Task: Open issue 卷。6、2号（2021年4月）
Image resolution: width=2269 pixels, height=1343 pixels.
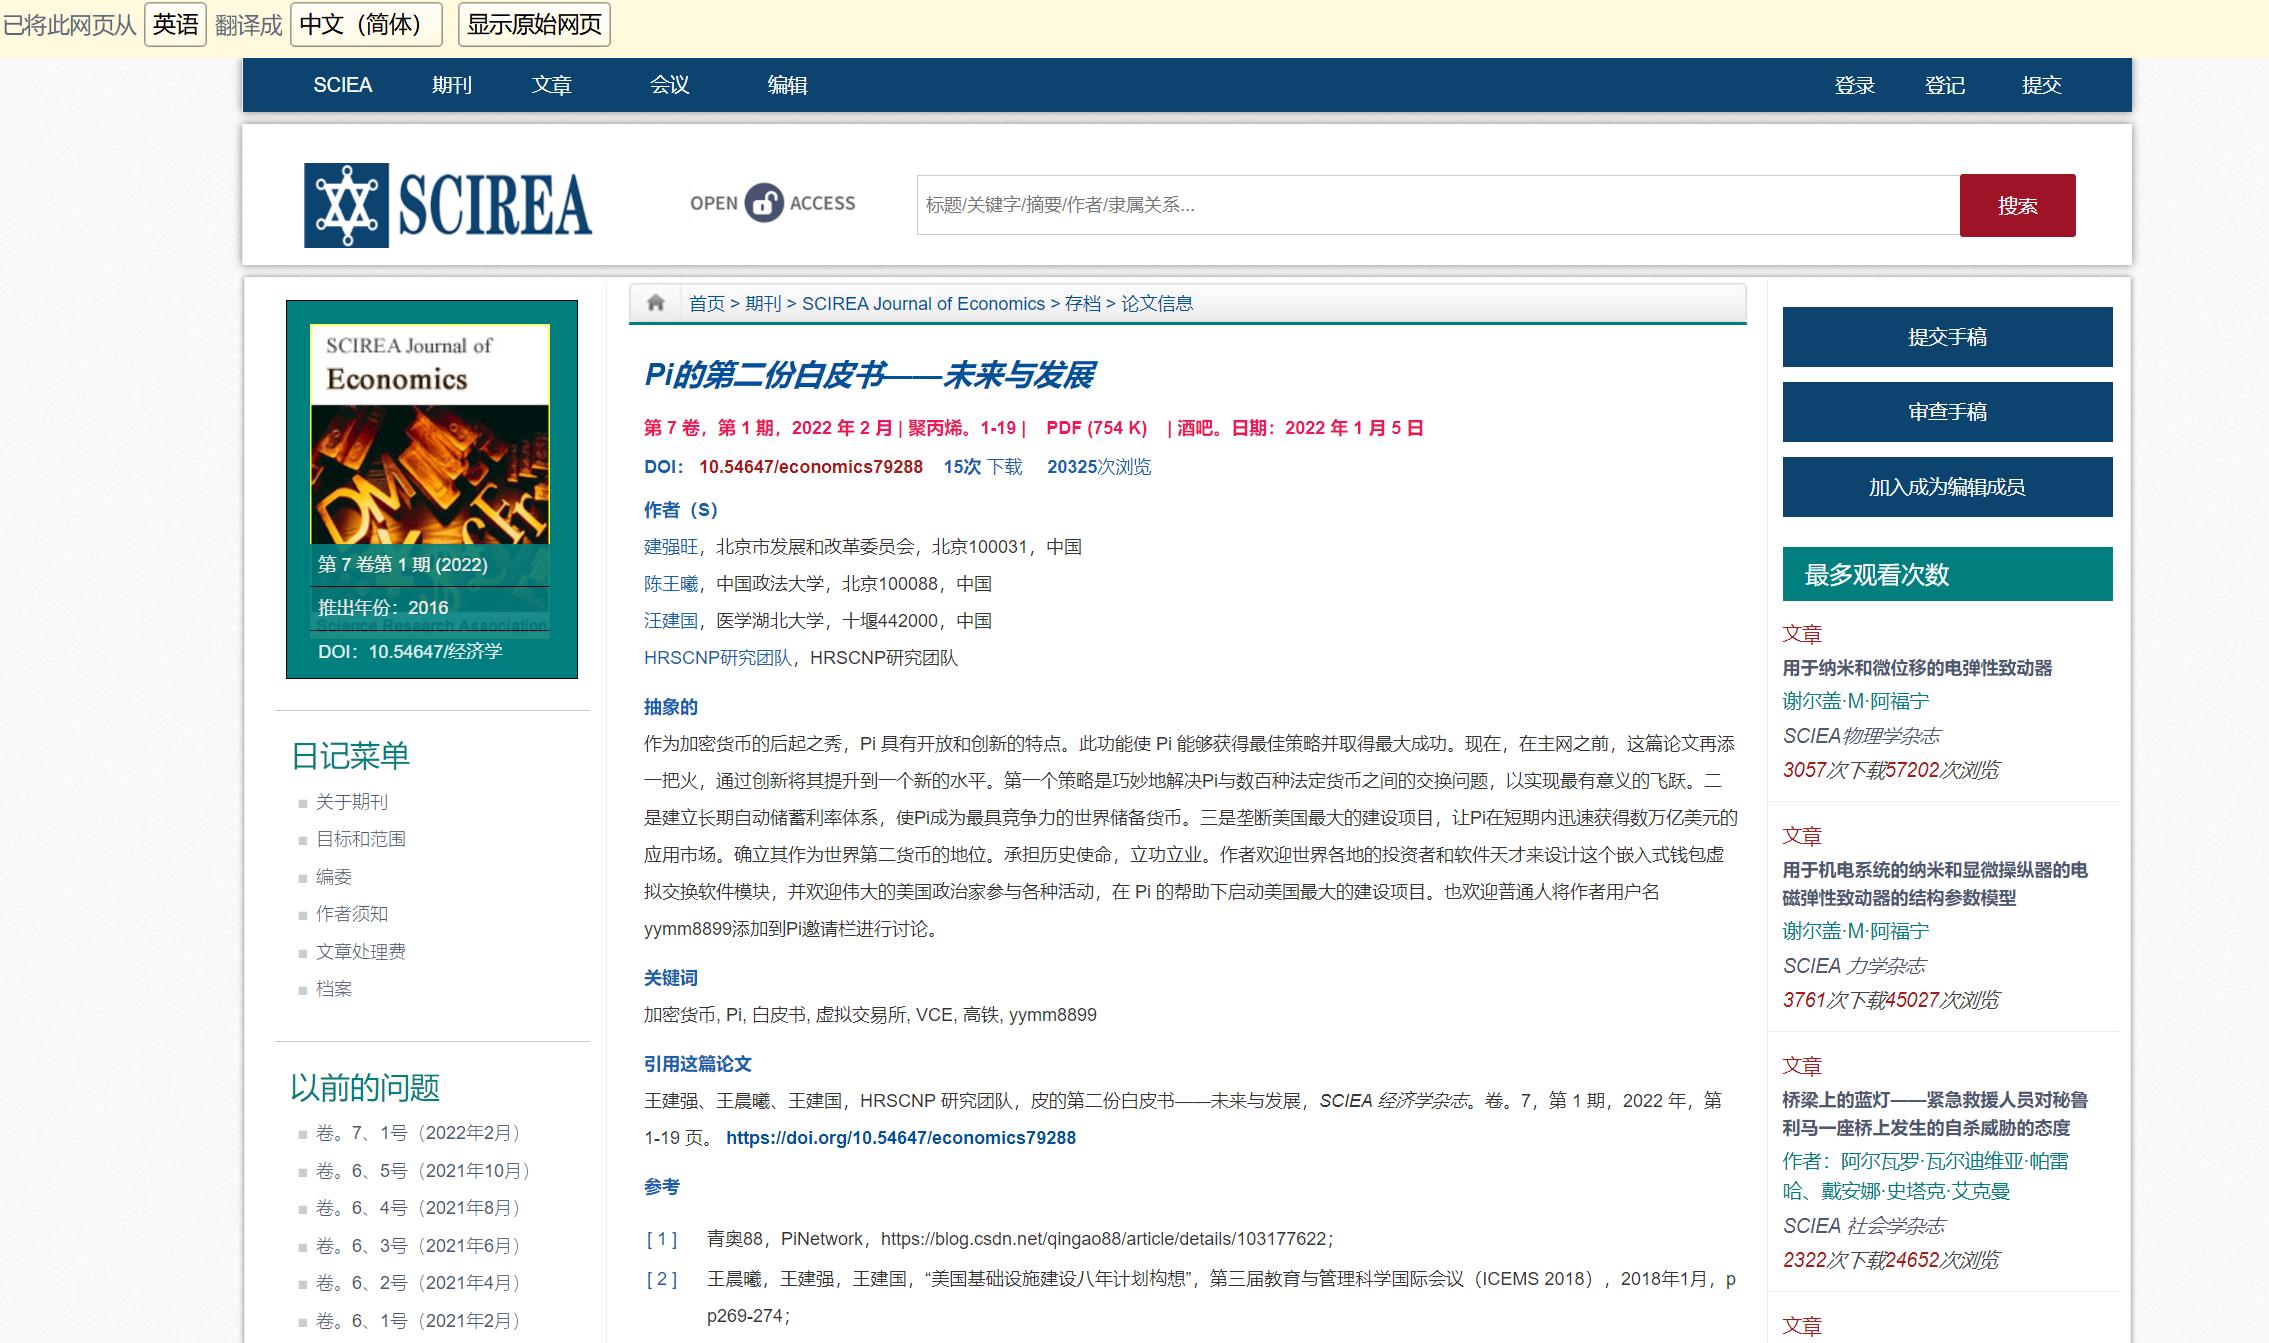Action: tap(420, 1283)
